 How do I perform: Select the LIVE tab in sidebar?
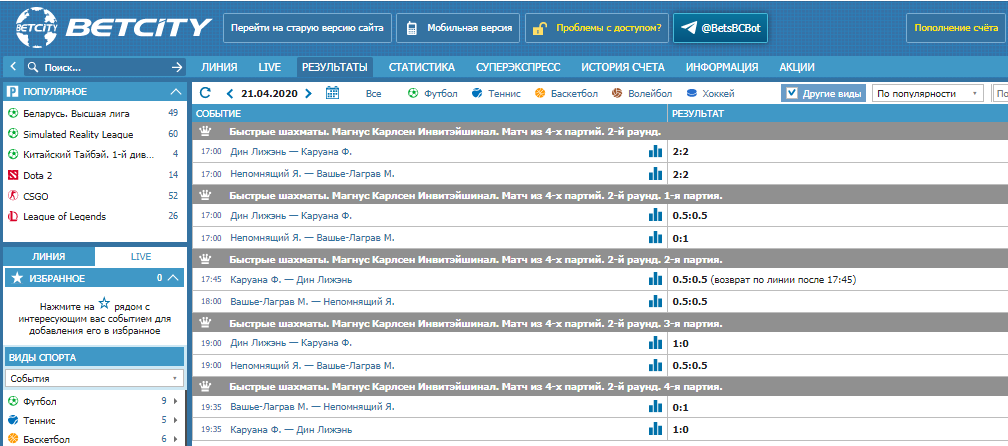coord(140,256)
